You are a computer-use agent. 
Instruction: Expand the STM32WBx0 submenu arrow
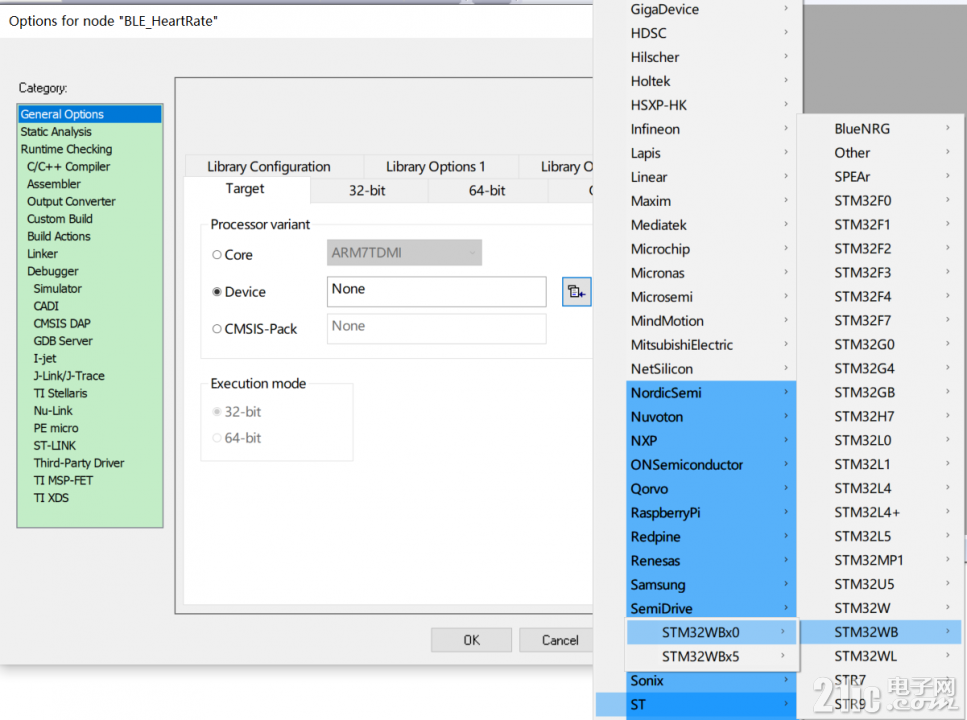pos(783,631)
